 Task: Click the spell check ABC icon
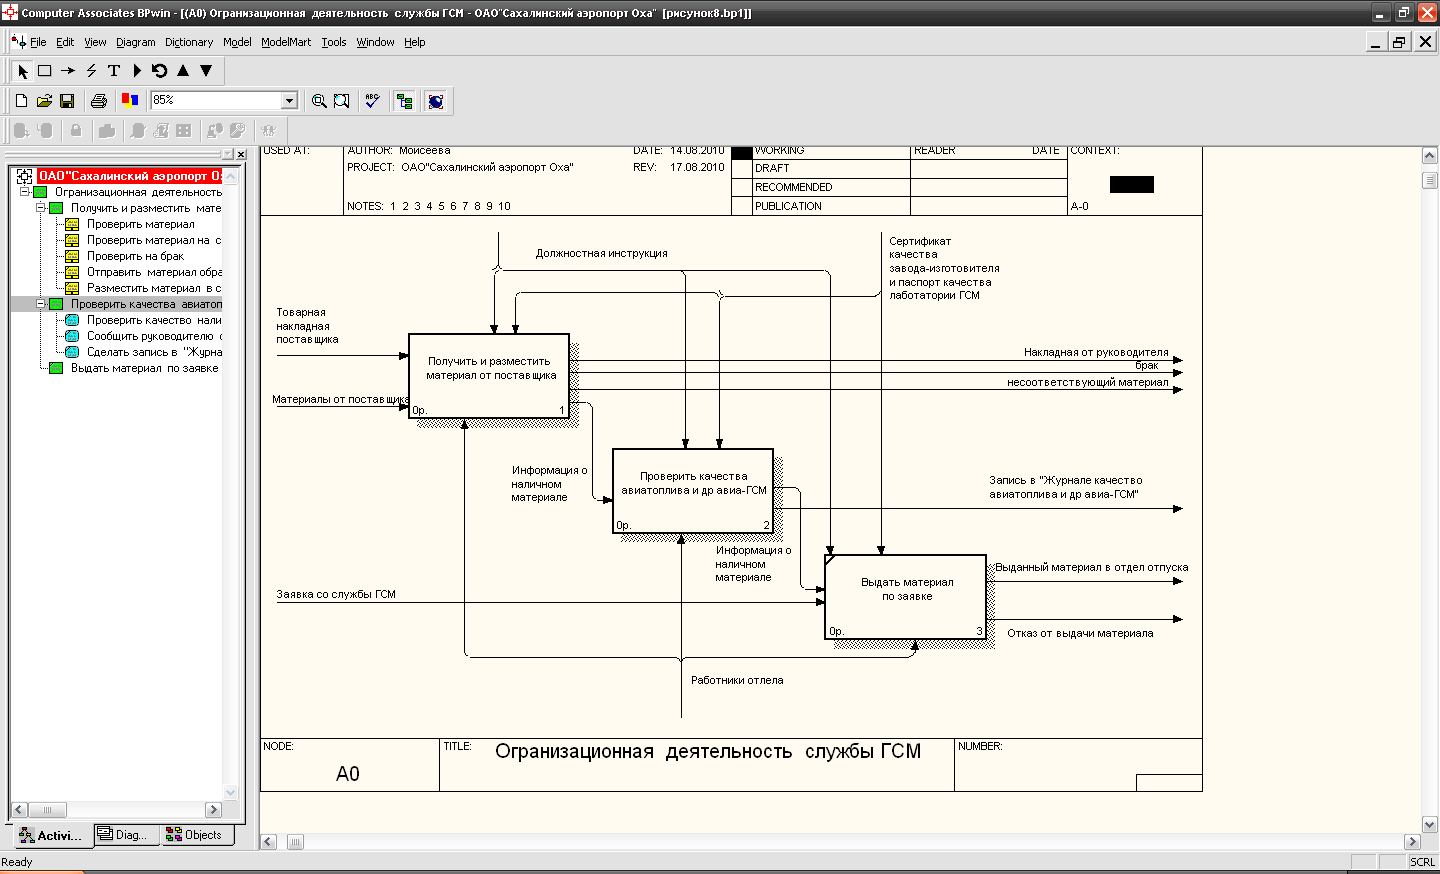pos(372,101)
